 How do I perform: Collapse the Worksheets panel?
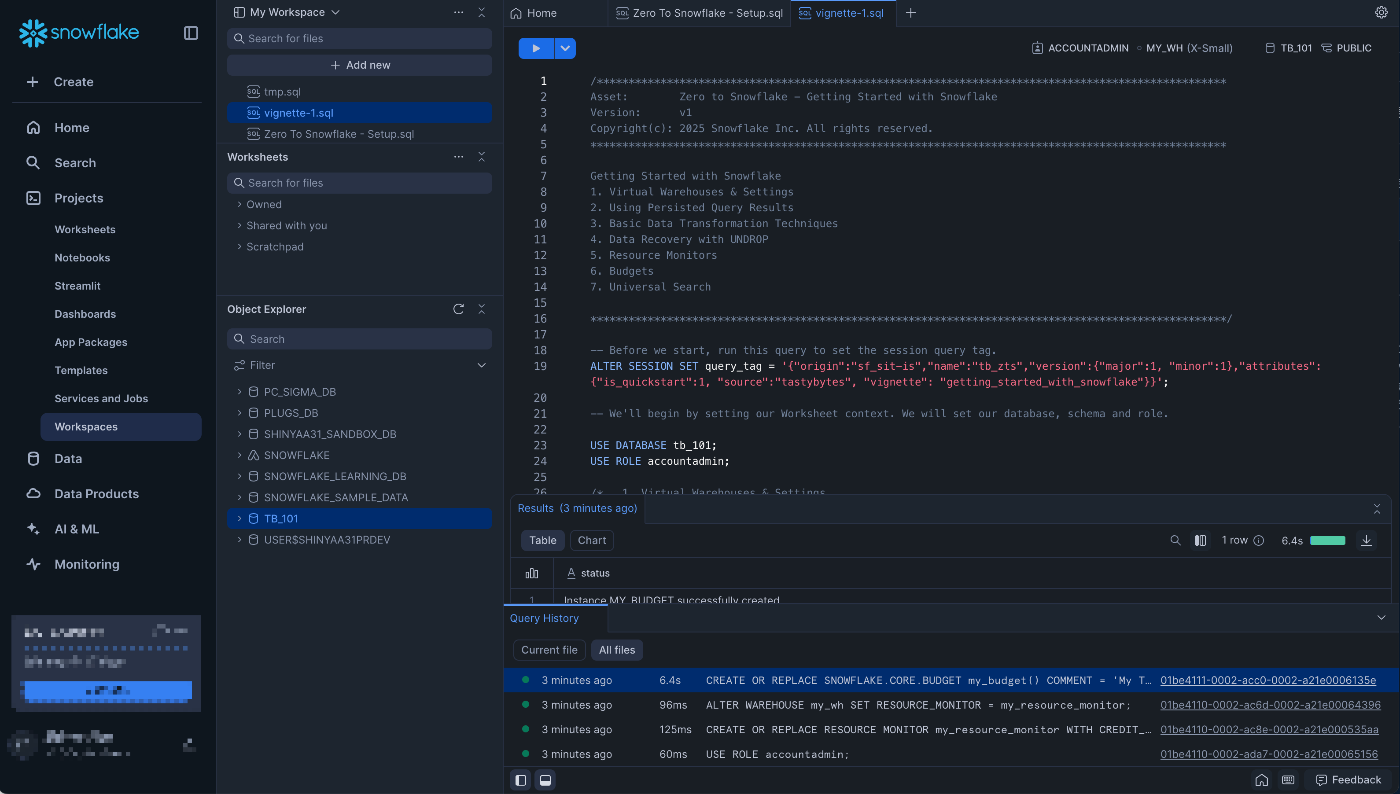[481, 157]
